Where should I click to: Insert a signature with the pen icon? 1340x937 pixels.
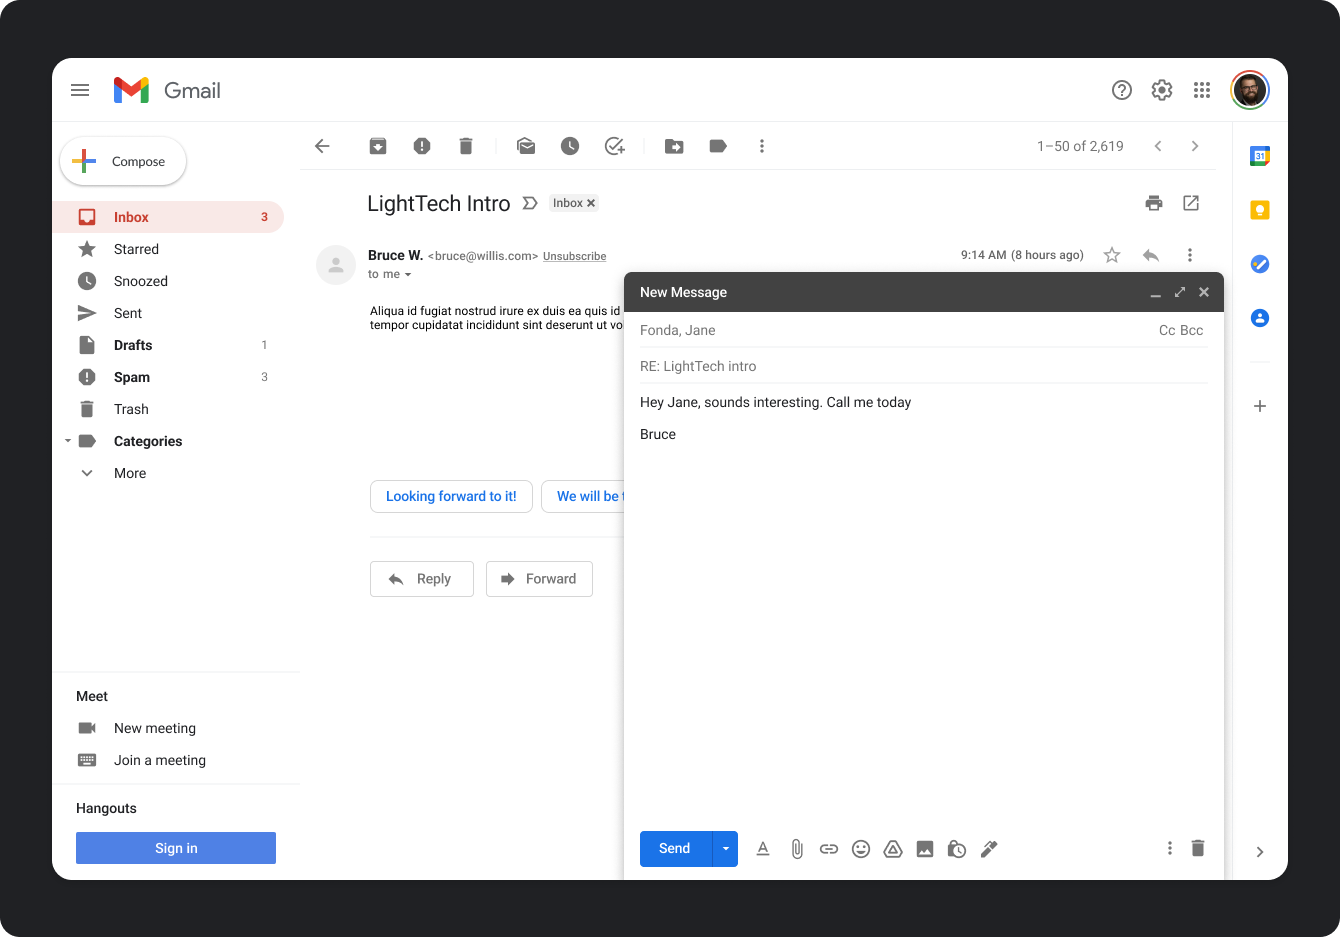click(x=989, y=849)
